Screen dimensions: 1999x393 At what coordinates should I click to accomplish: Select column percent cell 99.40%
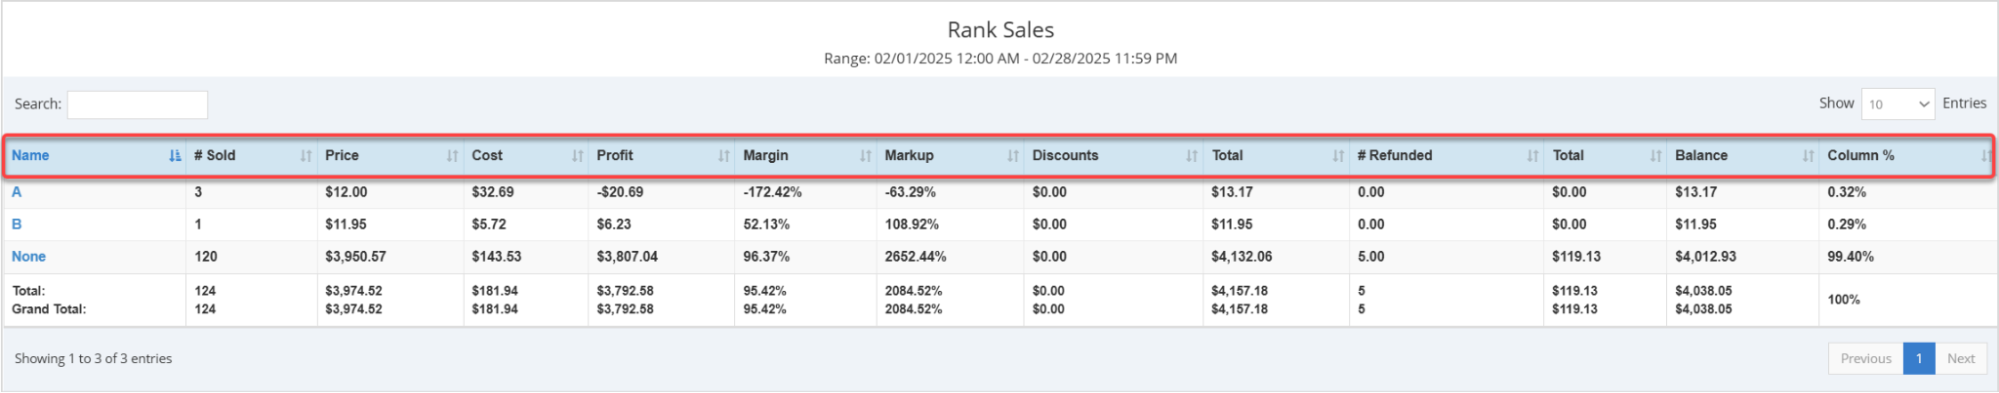coord(1851,257)
